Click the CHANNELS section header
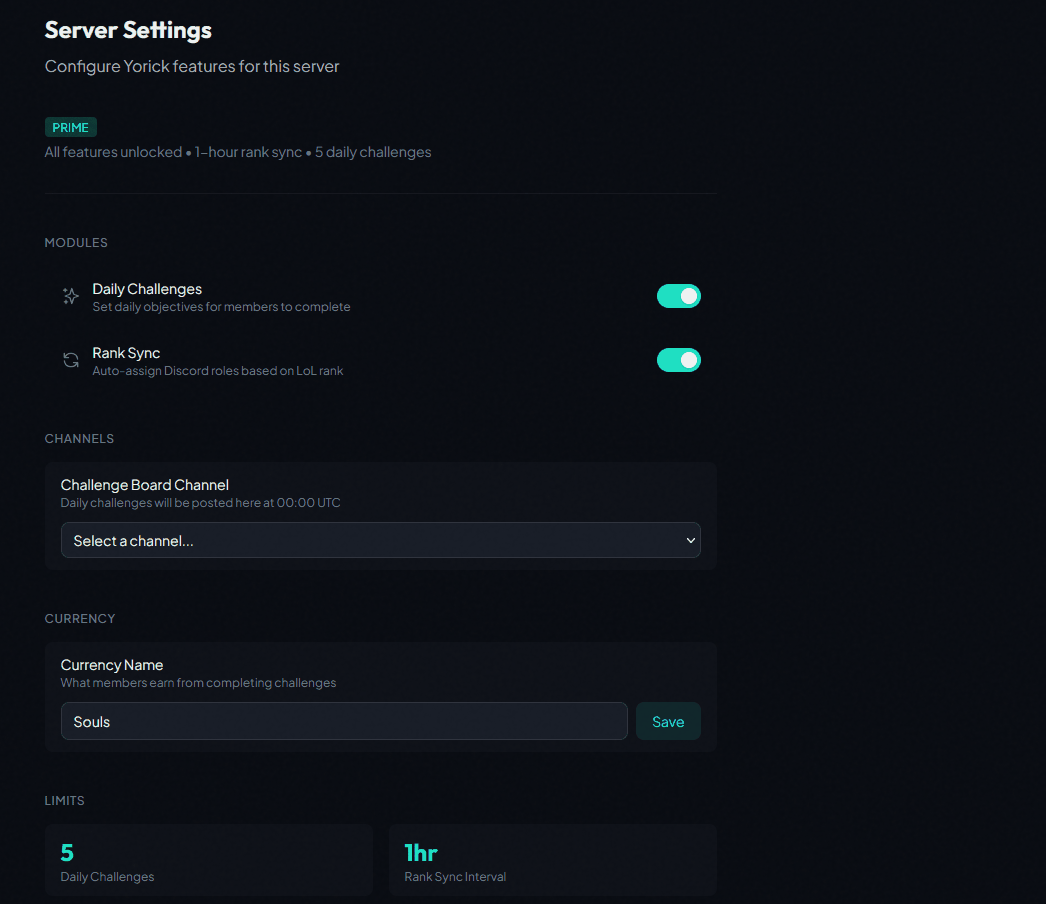 79,438
